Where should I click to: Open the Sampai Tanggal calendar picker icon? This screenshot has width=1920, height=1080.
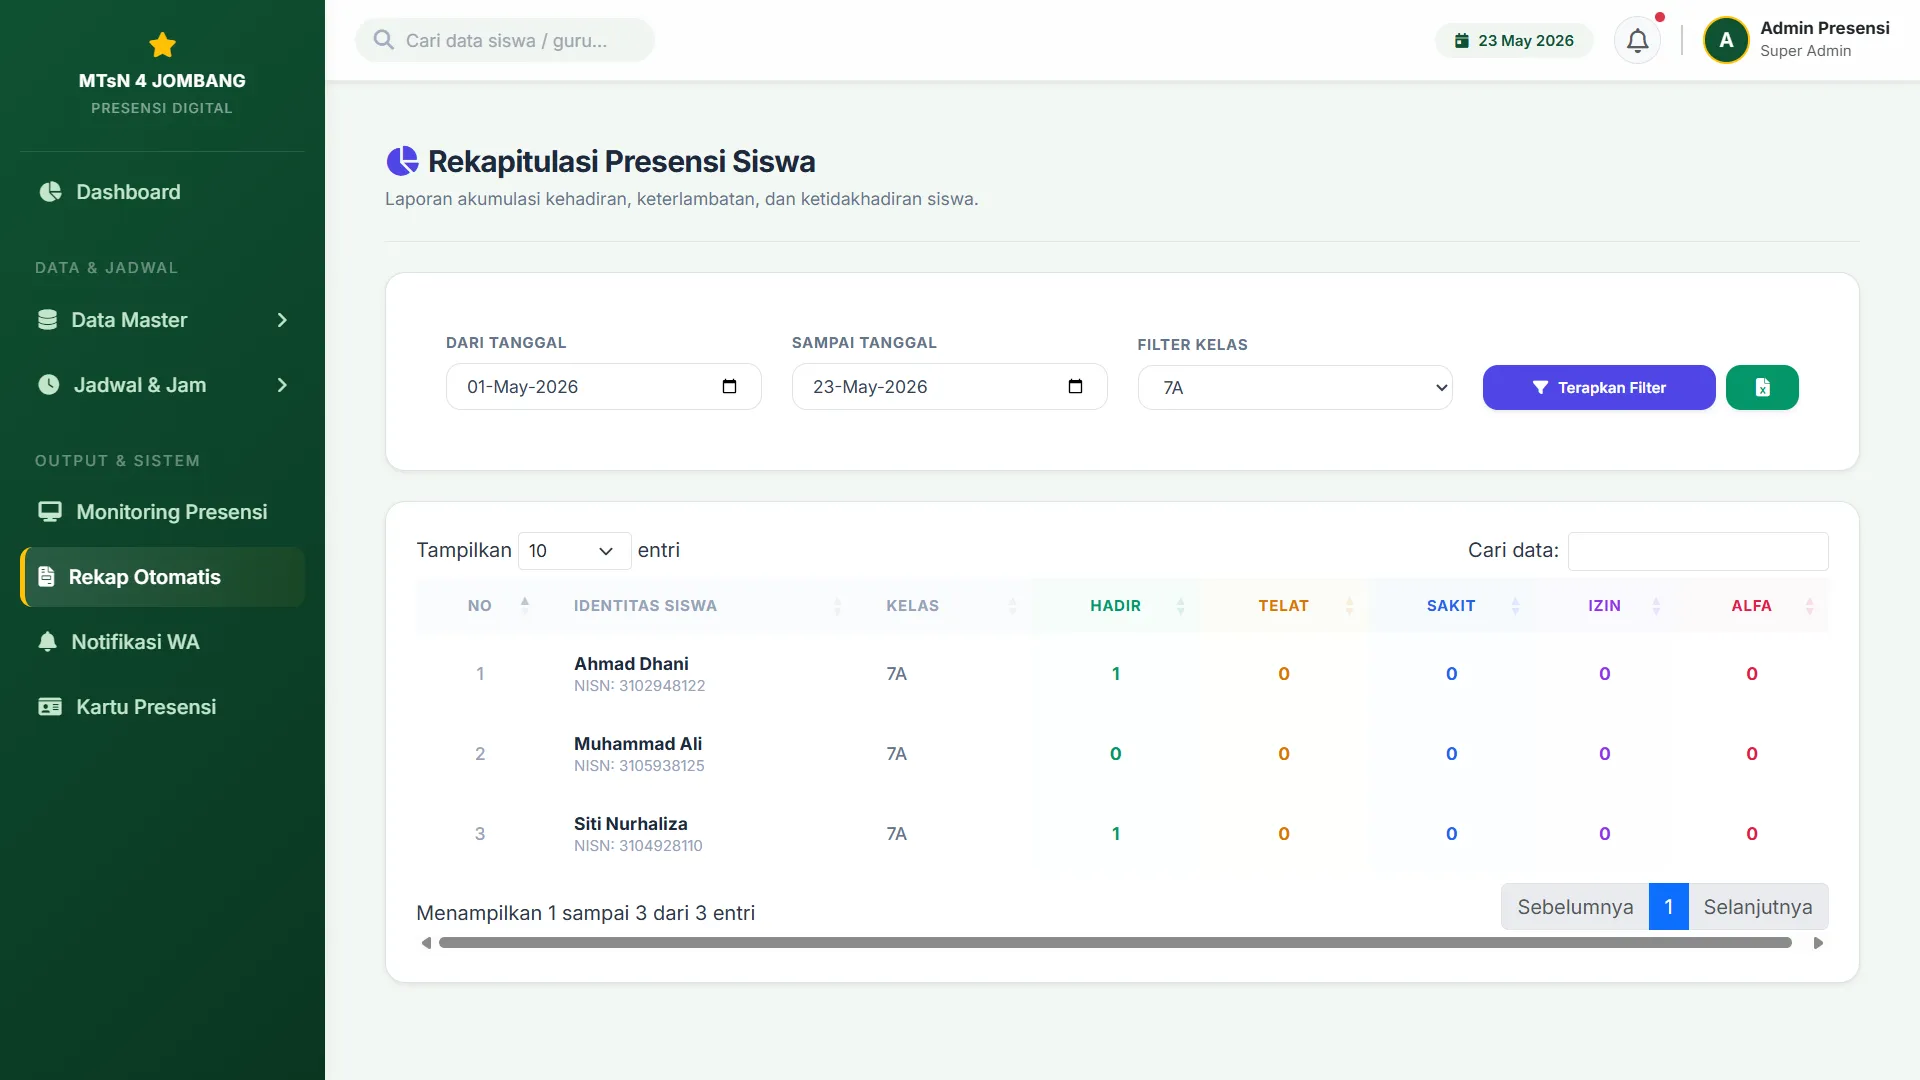[x=1075, y=387]
